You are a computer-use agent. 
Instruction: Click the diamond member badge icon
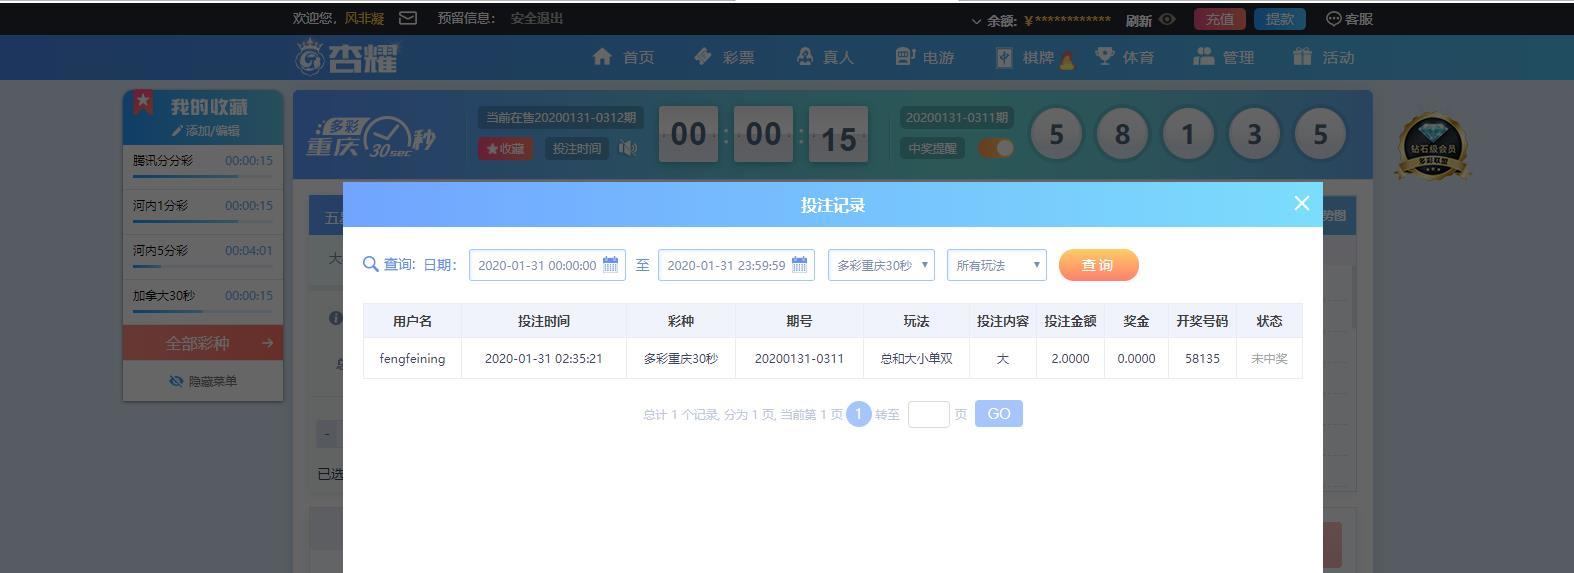click(x=1433, y=147)
